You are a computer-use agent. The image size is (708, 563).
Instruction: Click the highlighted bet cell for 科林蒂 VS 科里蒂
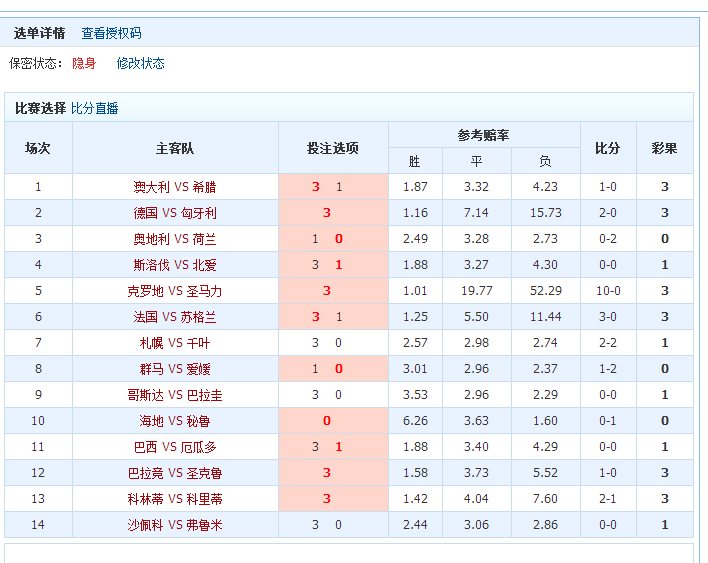point(333,499)
